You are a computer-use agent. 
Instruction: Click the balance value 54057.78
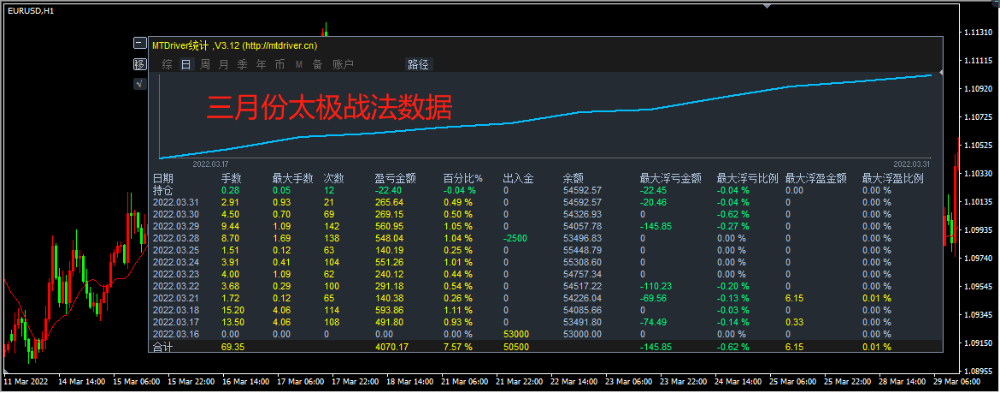point(582,226)
